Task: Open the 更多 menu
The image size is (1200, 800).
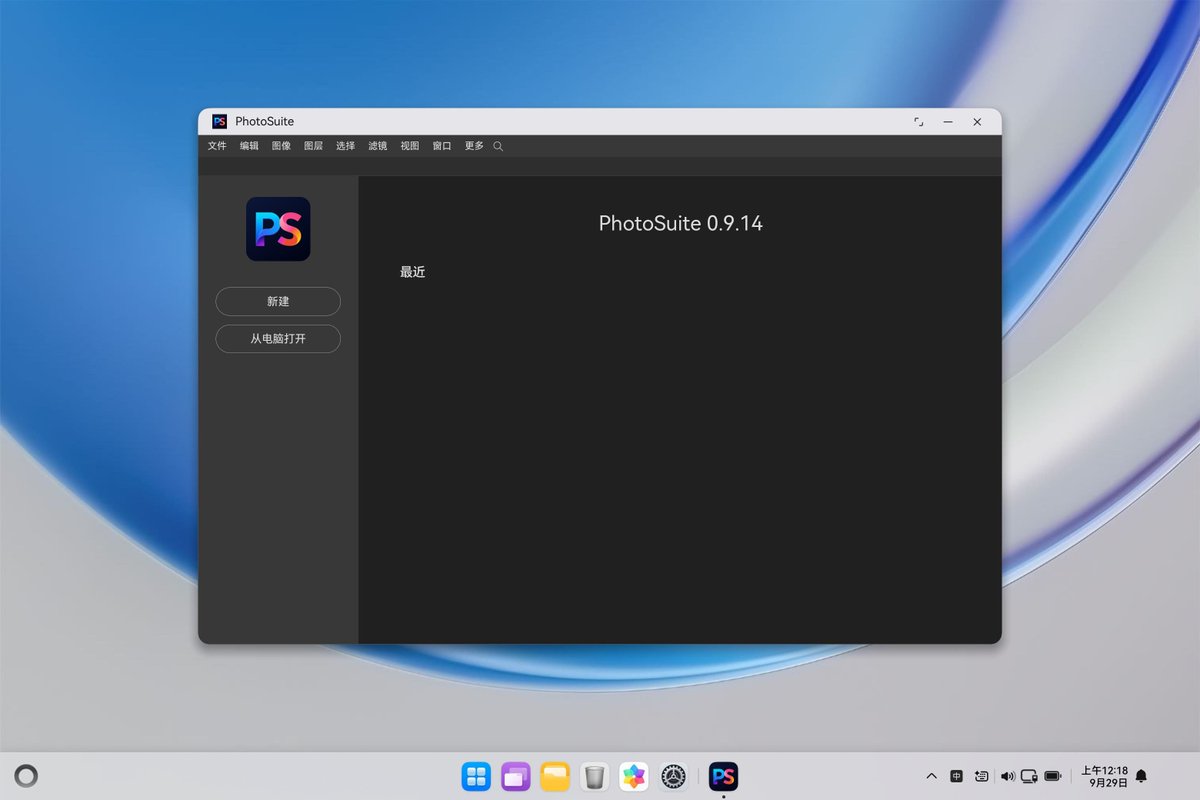Action: 473,146
